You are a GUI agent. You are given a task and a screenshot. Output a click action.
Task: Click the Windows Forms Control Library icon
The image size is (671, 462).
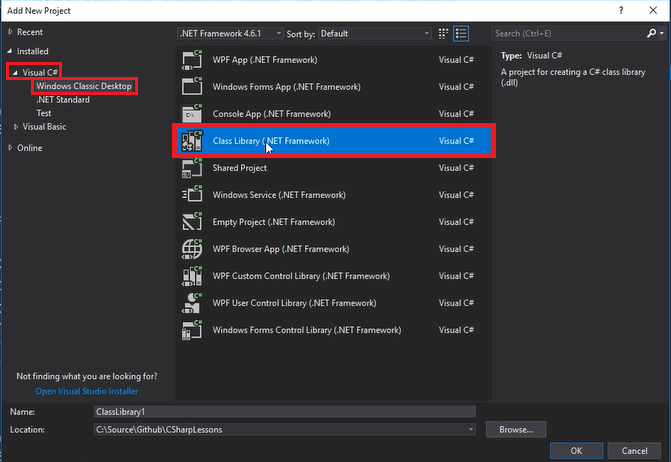click(192, 330)
